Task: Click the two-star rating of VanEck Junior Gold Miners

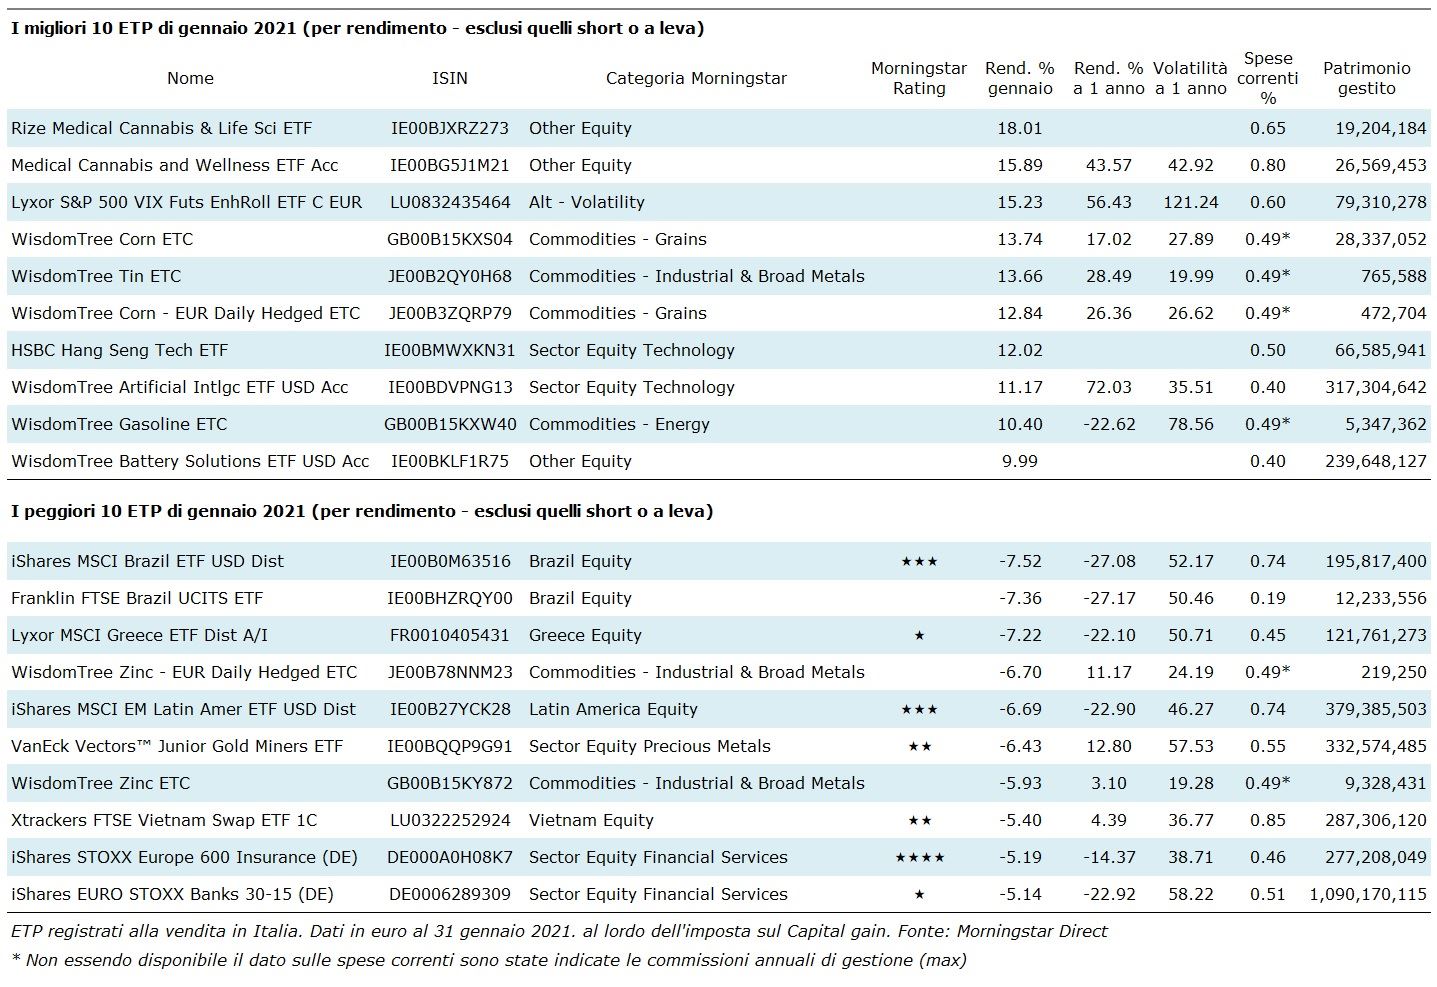Action: point(918,747)
